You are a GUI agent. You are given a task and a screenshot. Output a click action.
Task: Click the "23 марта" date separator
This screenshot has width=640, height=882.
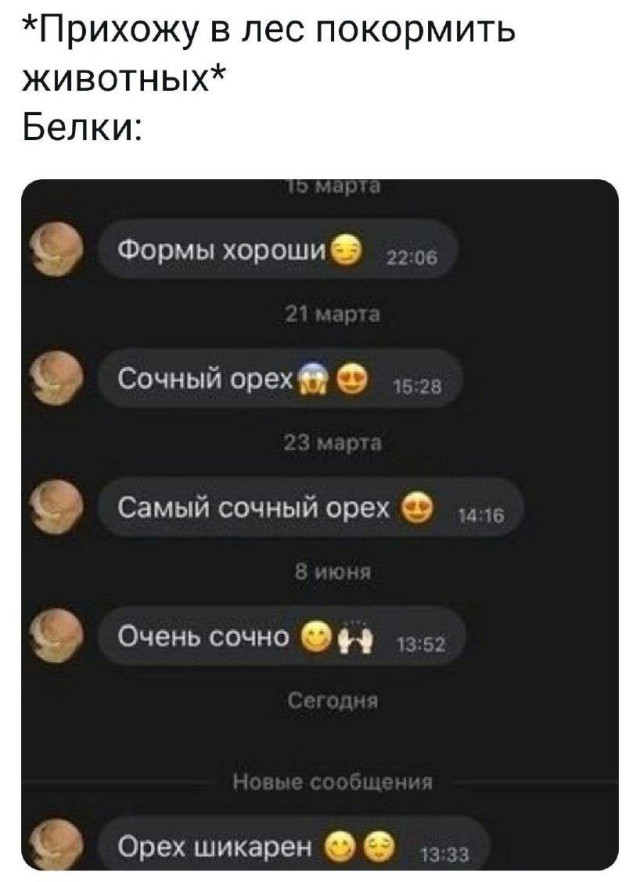pyautogui.click(x=332, y=444)
